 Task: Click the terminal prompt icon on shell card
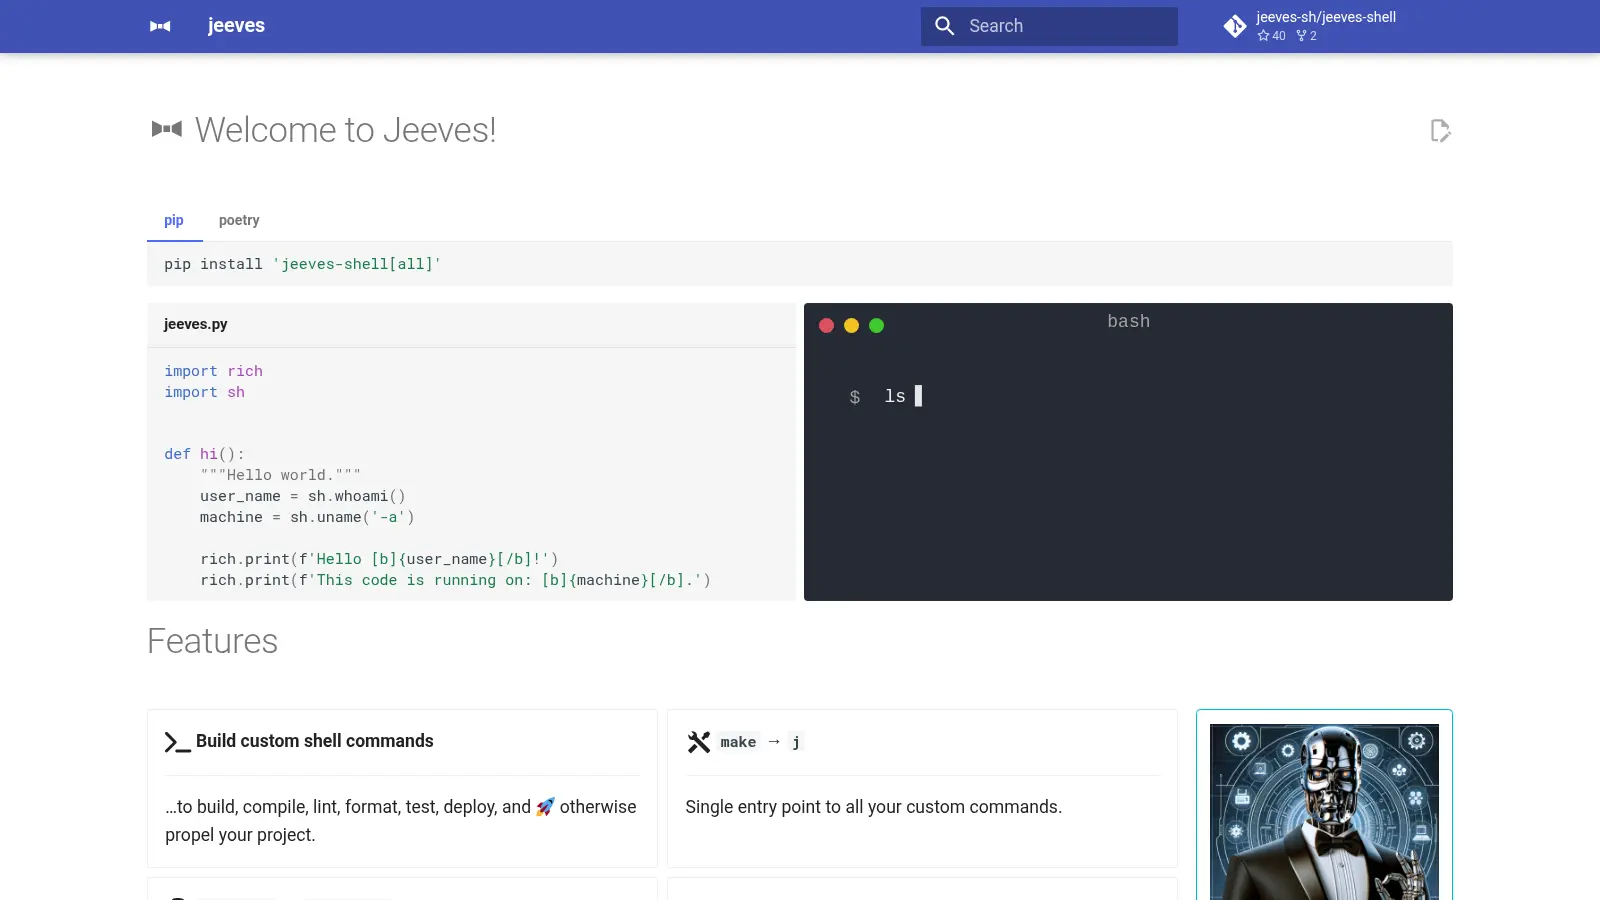(177, 742)
